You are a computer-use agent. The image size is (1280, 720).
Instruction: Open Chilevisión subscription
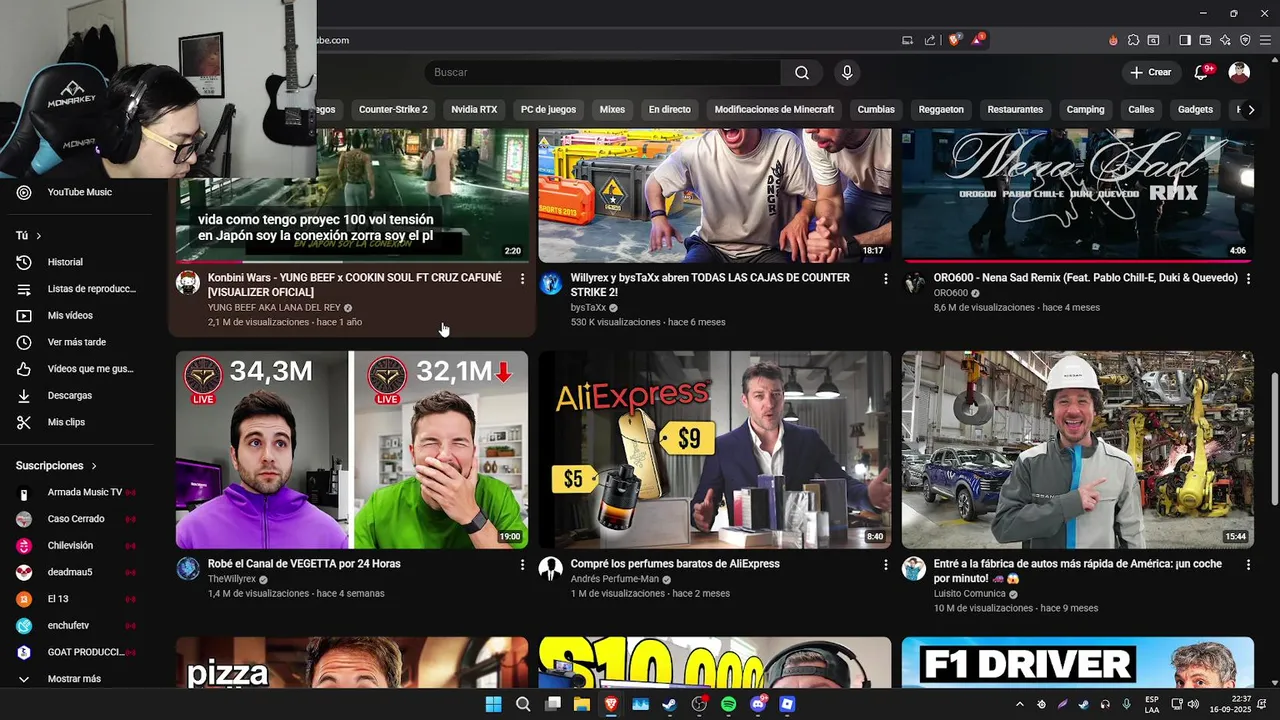pyautogui.click(x=78, y=545)
